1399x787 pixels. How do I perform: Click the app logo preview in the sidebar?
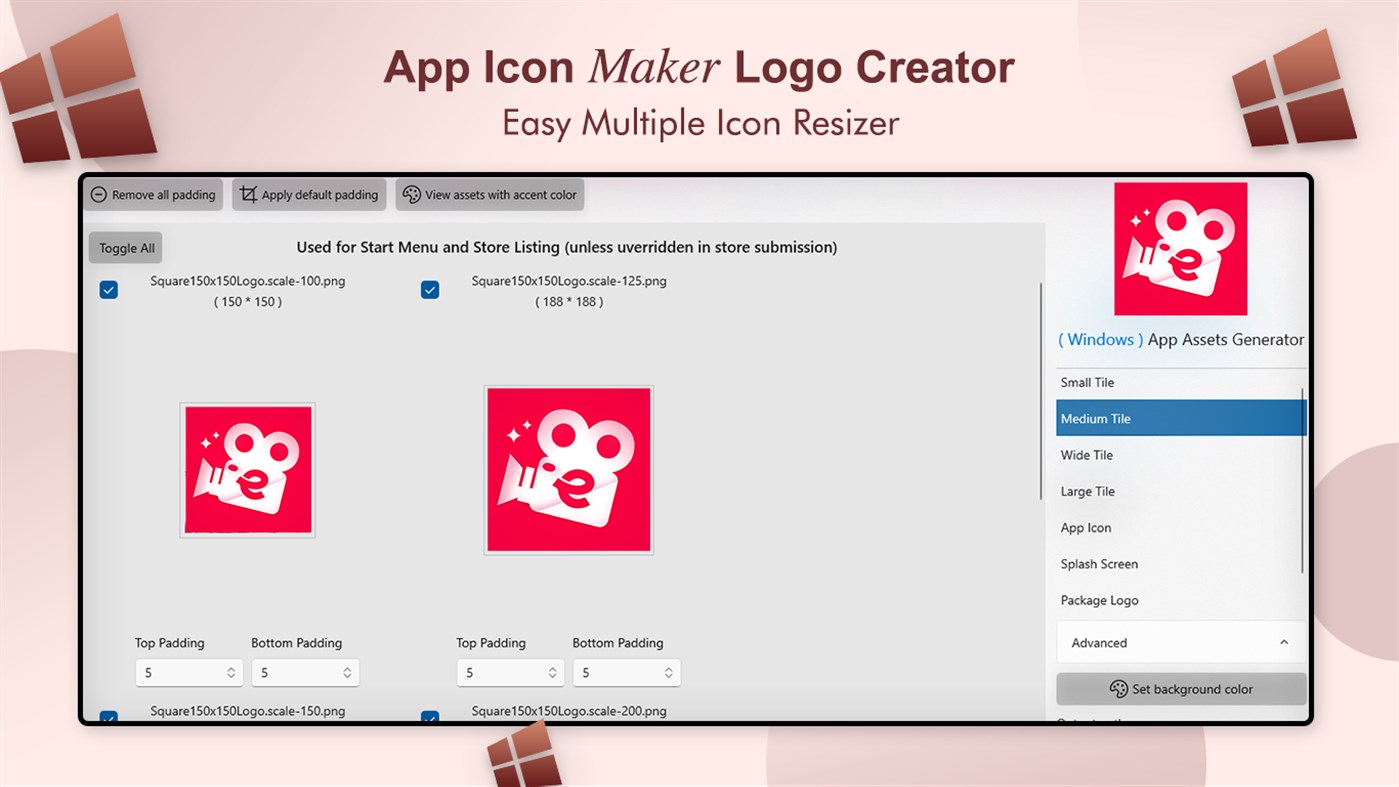1180,249
